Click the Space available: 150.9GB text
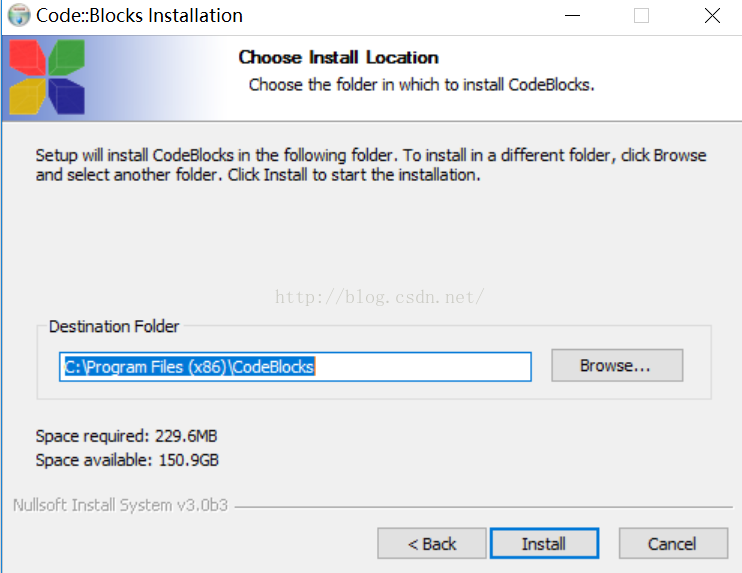 pyautogui.click(x=127, y=460)
